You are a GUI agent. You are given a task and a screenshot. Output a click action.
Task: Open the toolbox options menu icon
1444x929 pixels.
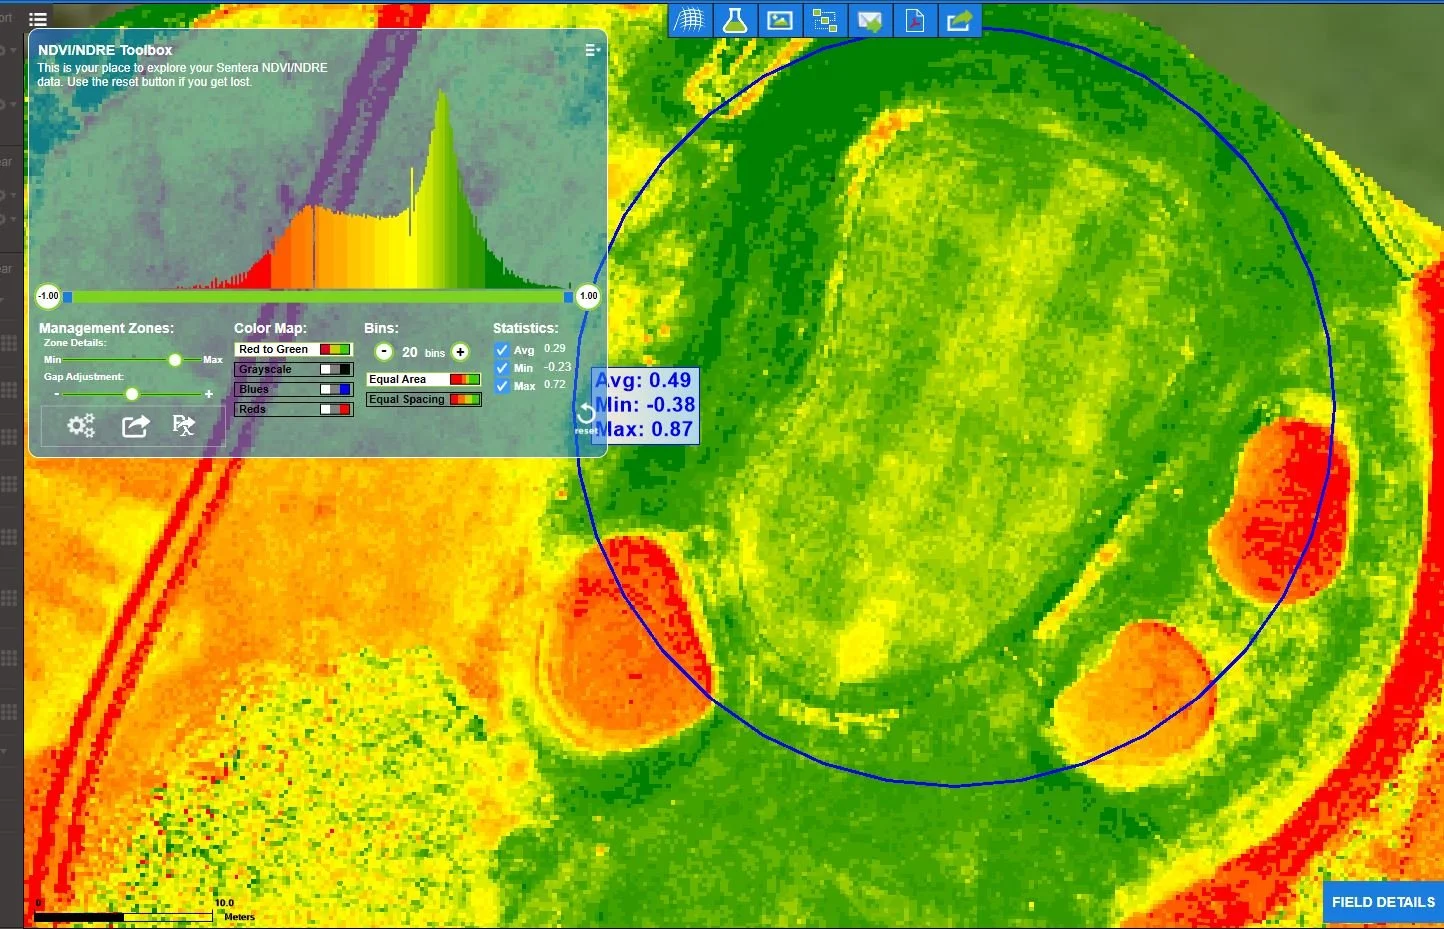592,50
